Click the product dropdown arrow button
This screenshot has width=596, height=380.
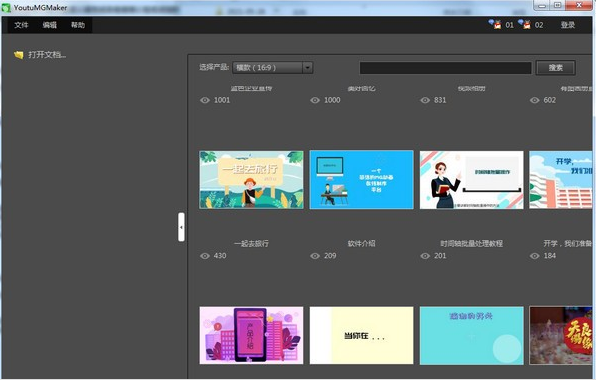tap(308, 68)
